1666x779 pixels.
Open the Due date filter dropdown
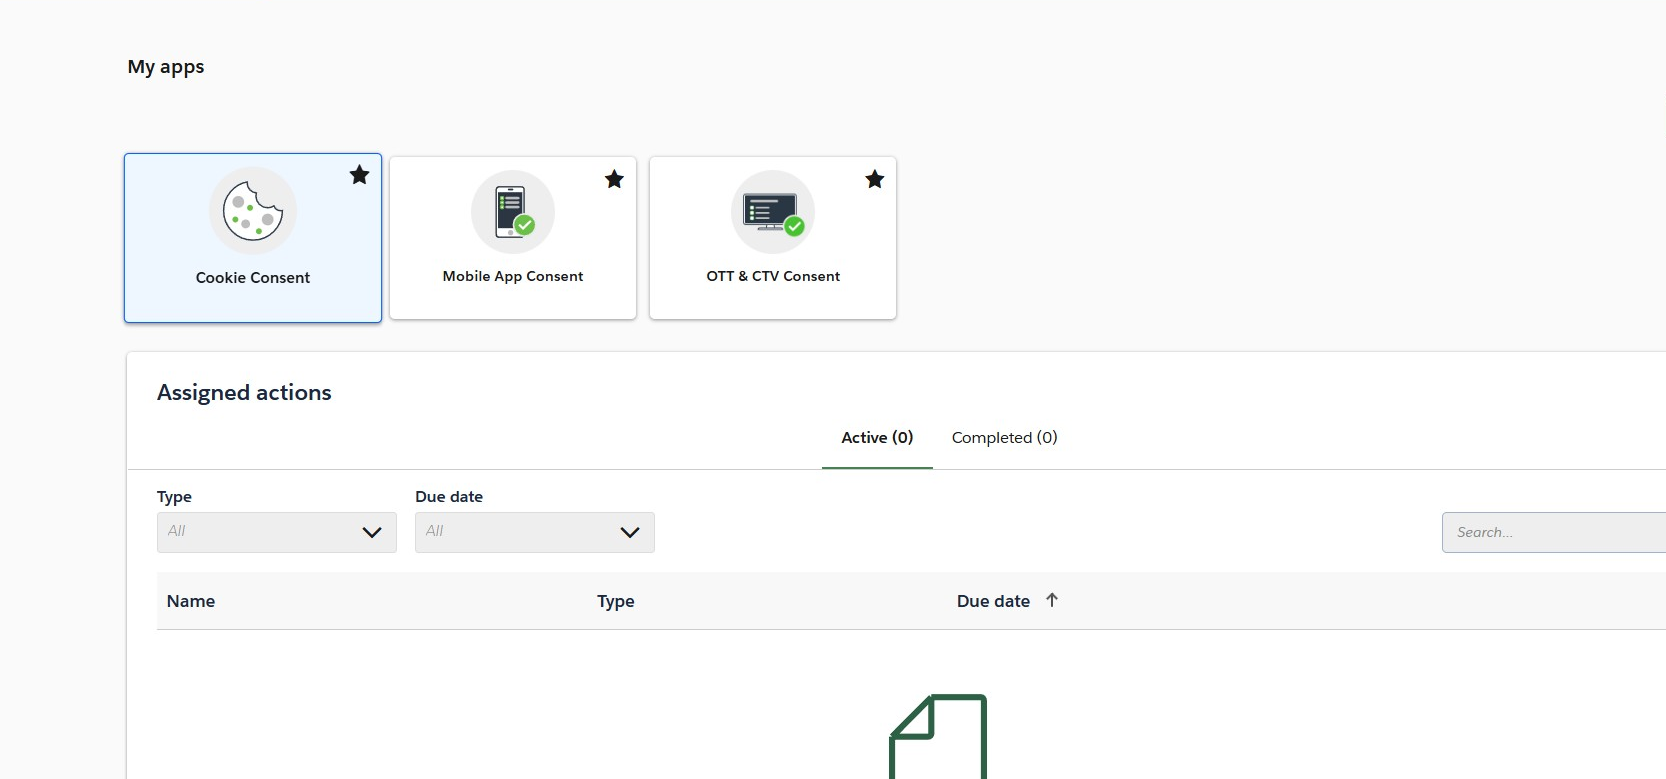click(x=535, y=532)
